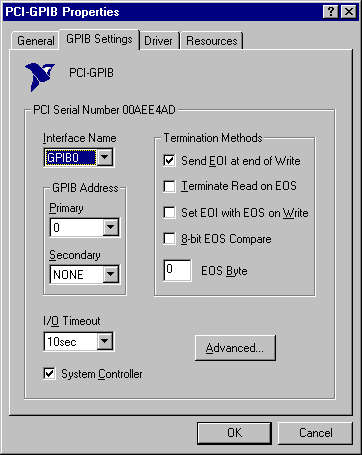Close the PCI-GPIB Properties dialog
Viewport: 362px width, 455px height.
pos(349,12)
